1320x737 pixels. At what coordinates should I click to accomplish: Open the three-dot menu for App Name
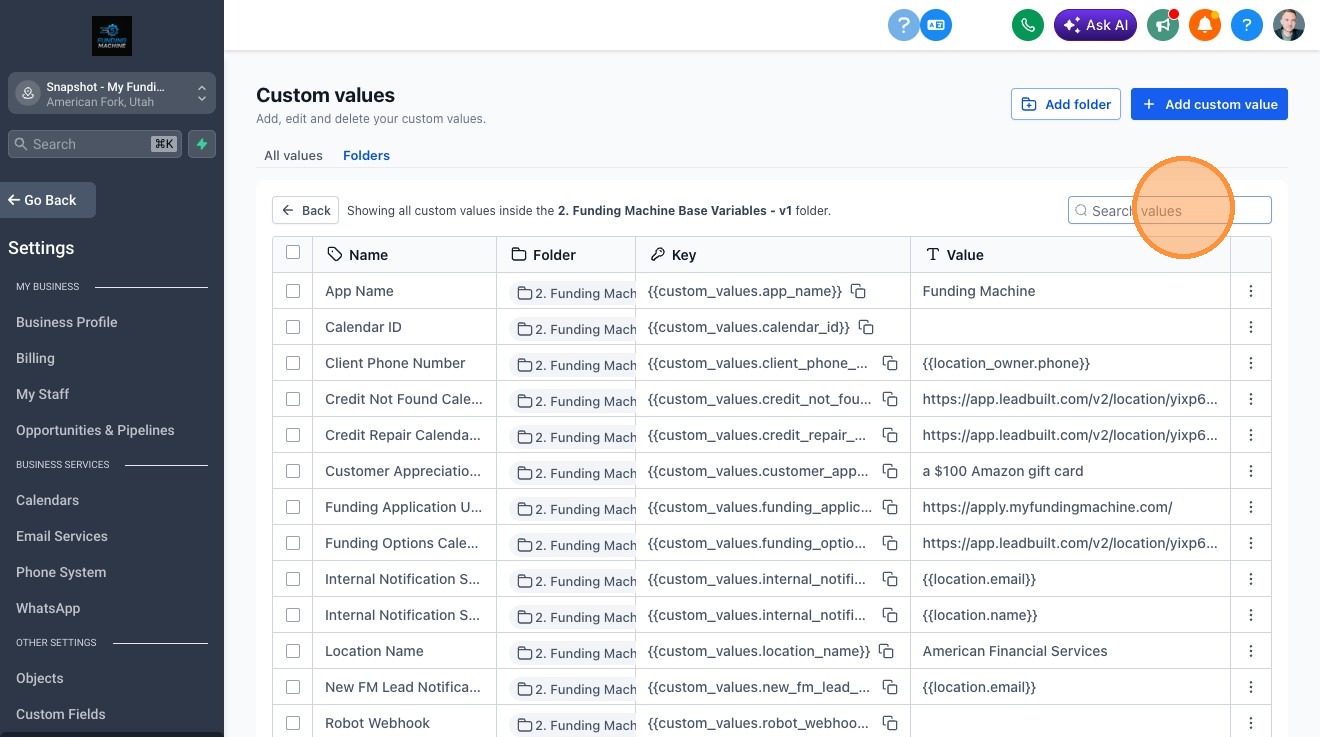tap(1251, 291)
